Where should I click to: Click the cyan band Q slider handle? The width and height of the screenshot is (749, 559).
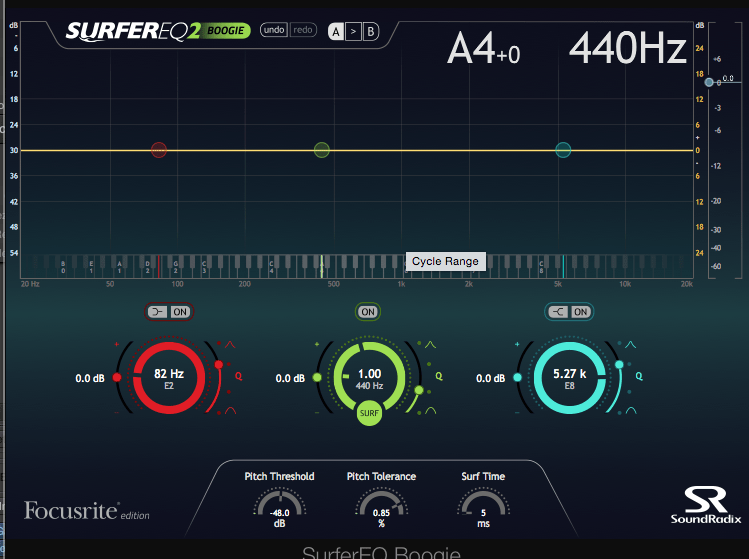click(619, 365)
